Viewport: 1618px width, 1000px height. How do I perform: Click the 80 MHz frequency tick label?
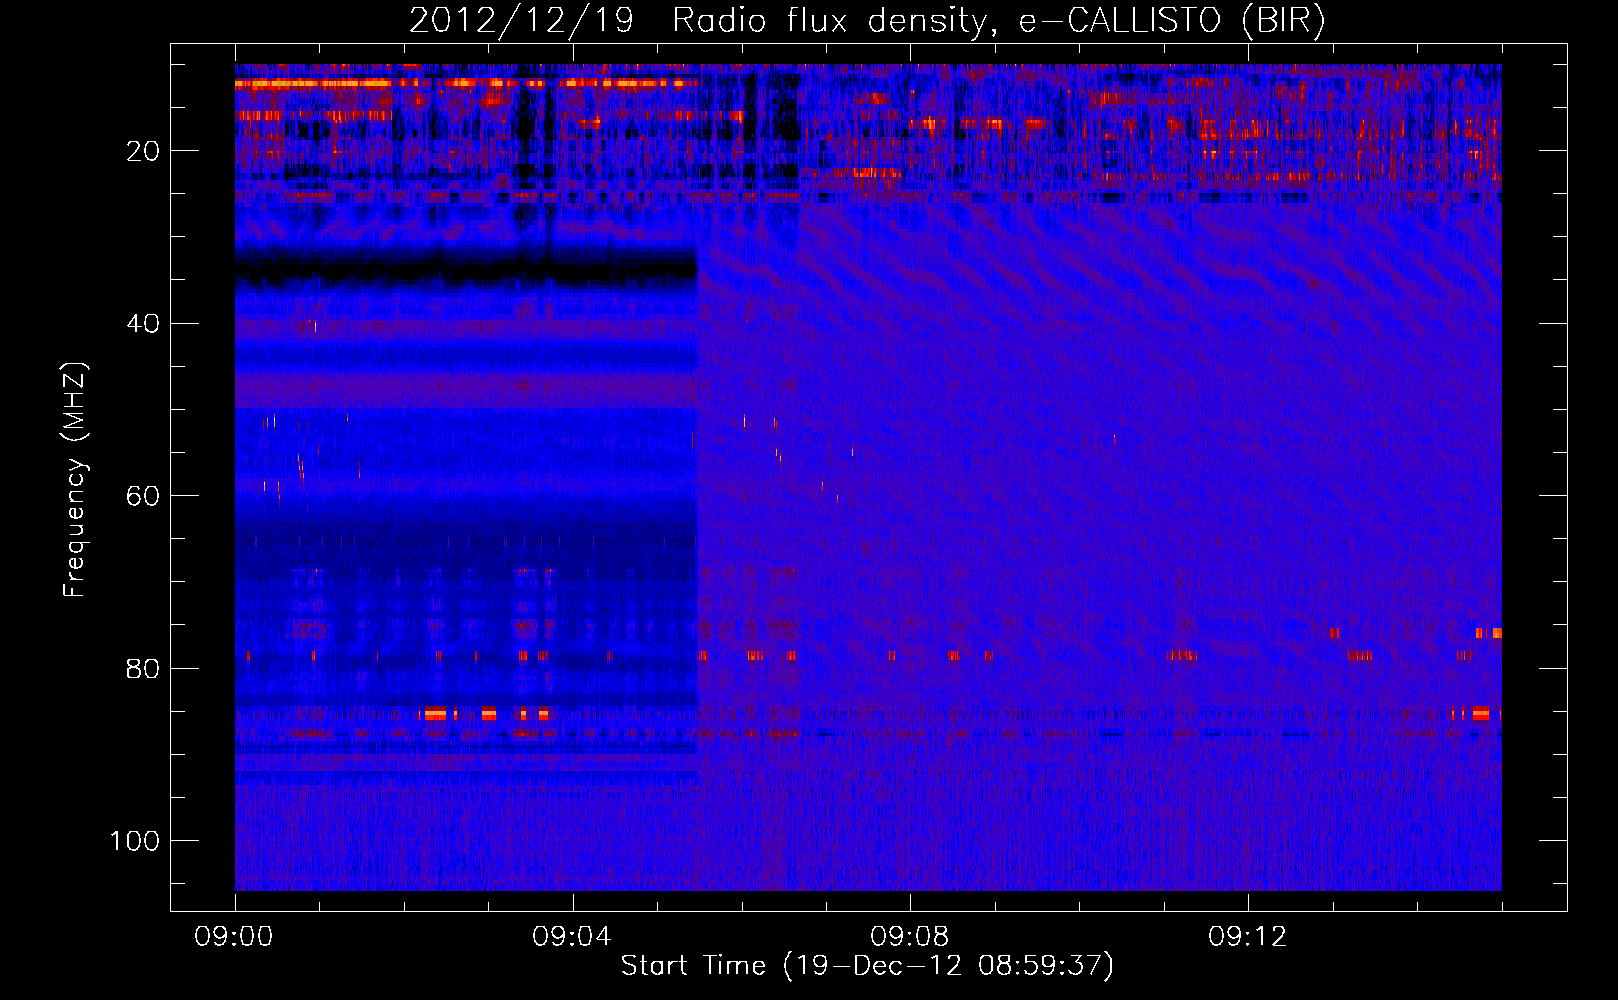[x=144, y=668]
